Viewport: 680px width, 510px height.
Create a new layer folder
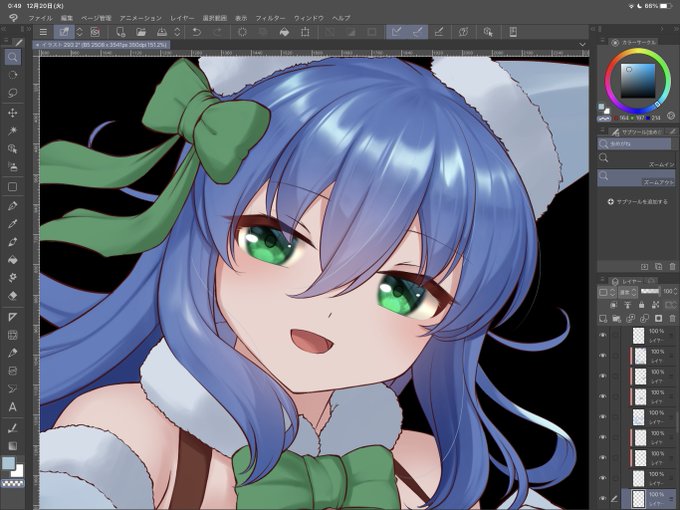[x=617, y=319]
